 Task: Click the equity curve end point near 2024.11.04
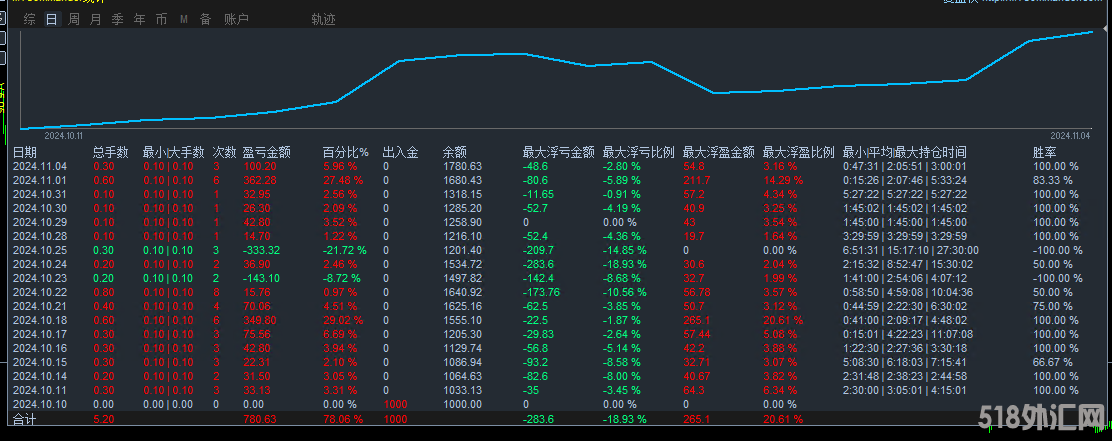point(1092,32)
